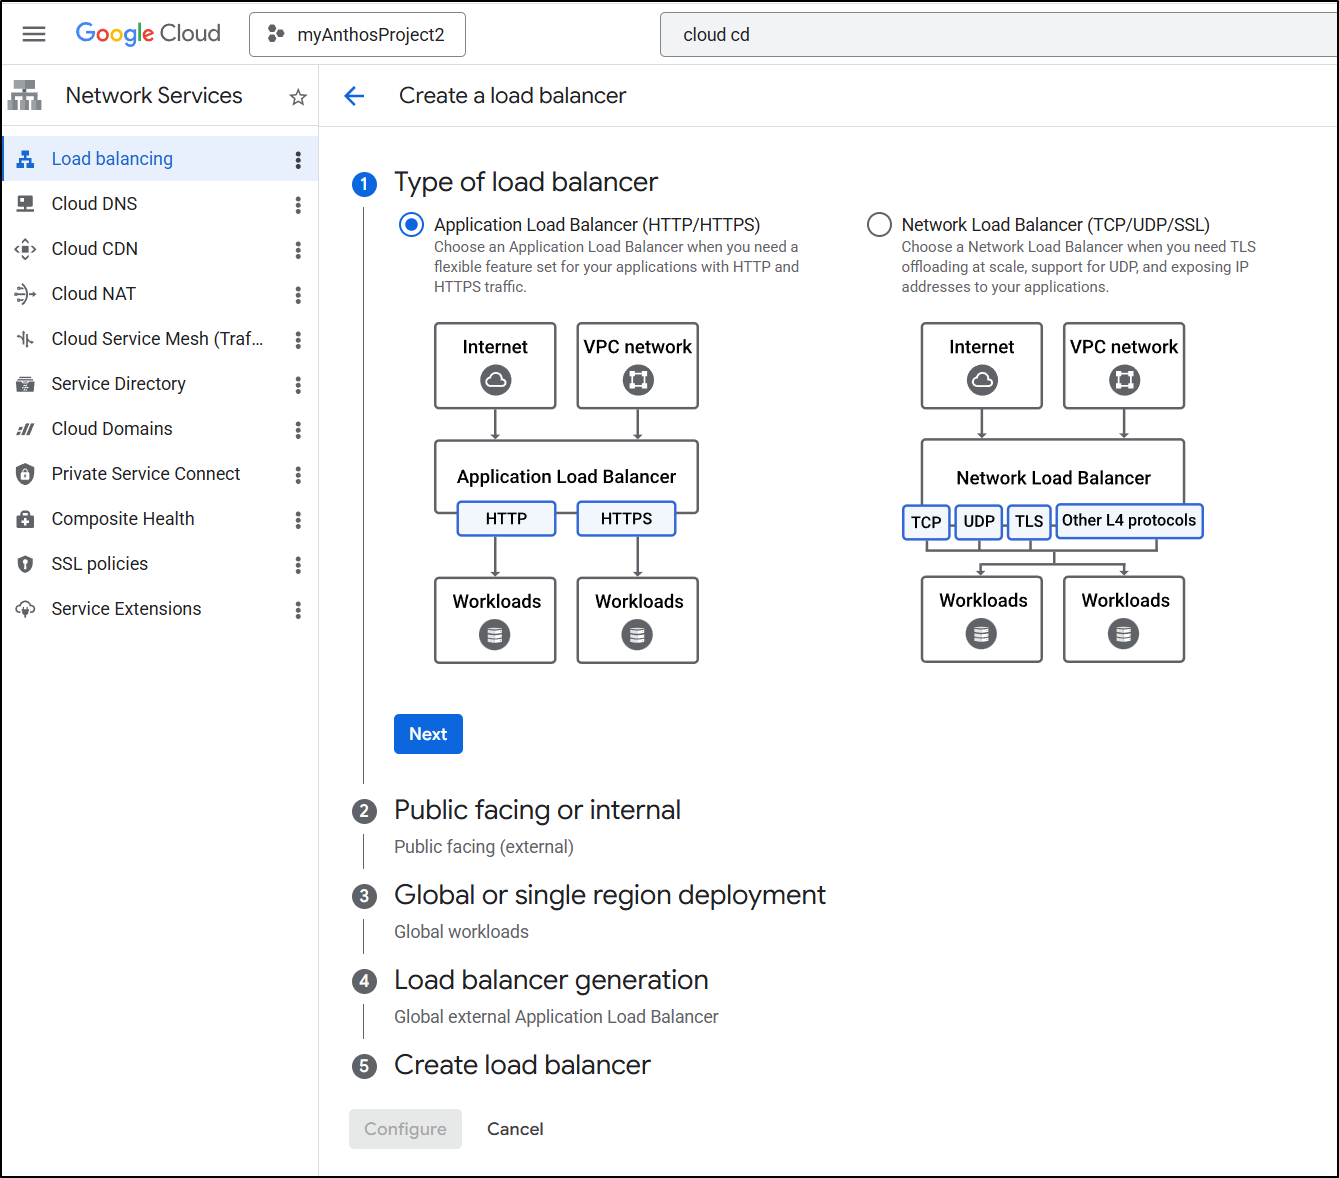Click the Google Cloud logo
The height and width of the screenshot is (1178, 1339).
[x=148, y=34]
